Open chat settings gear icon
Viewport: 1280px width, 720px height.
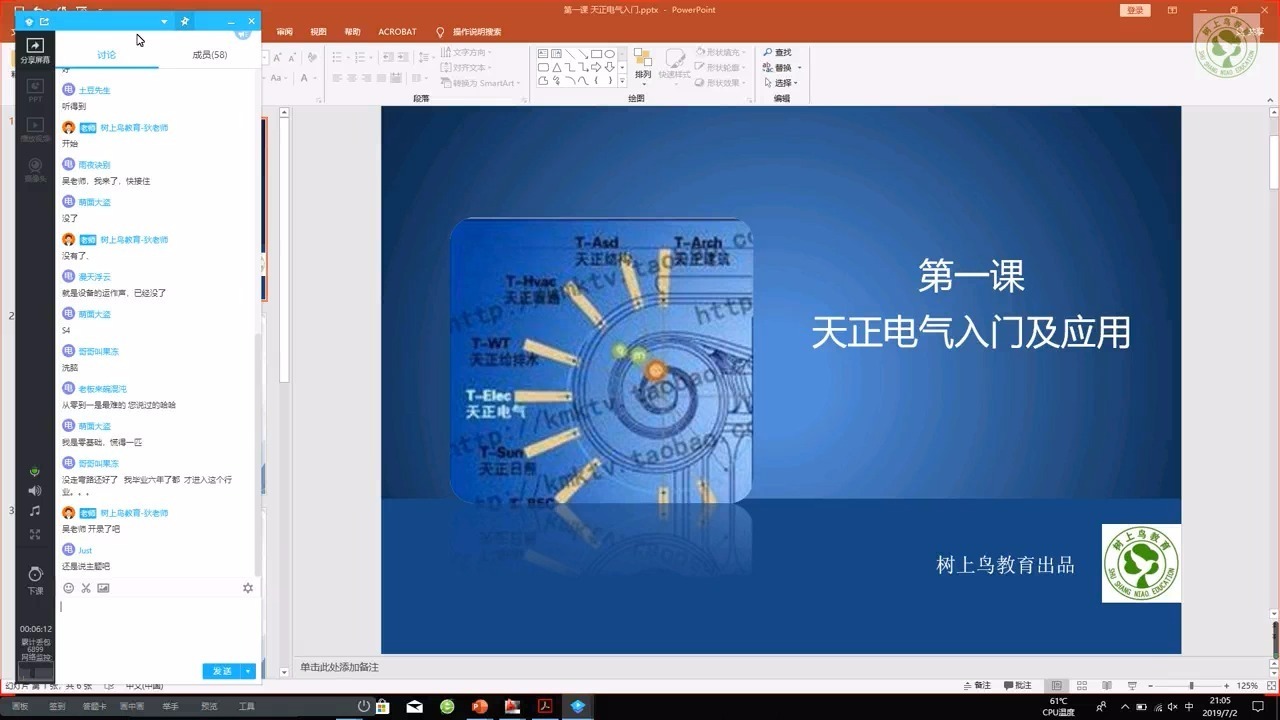(248, 588)
